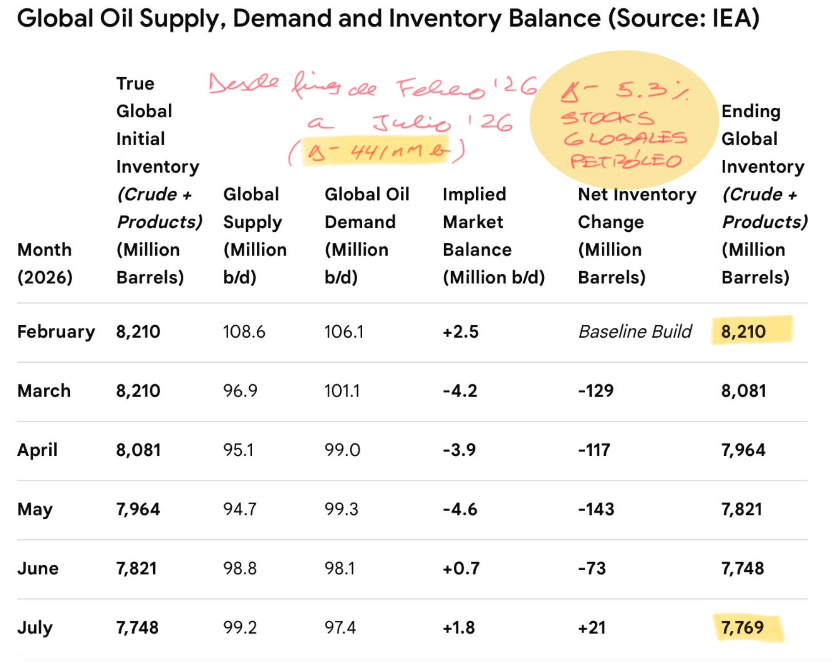Click the table title mentioning IEA
This screenshot has height=669, width=832.
[388, 18]
